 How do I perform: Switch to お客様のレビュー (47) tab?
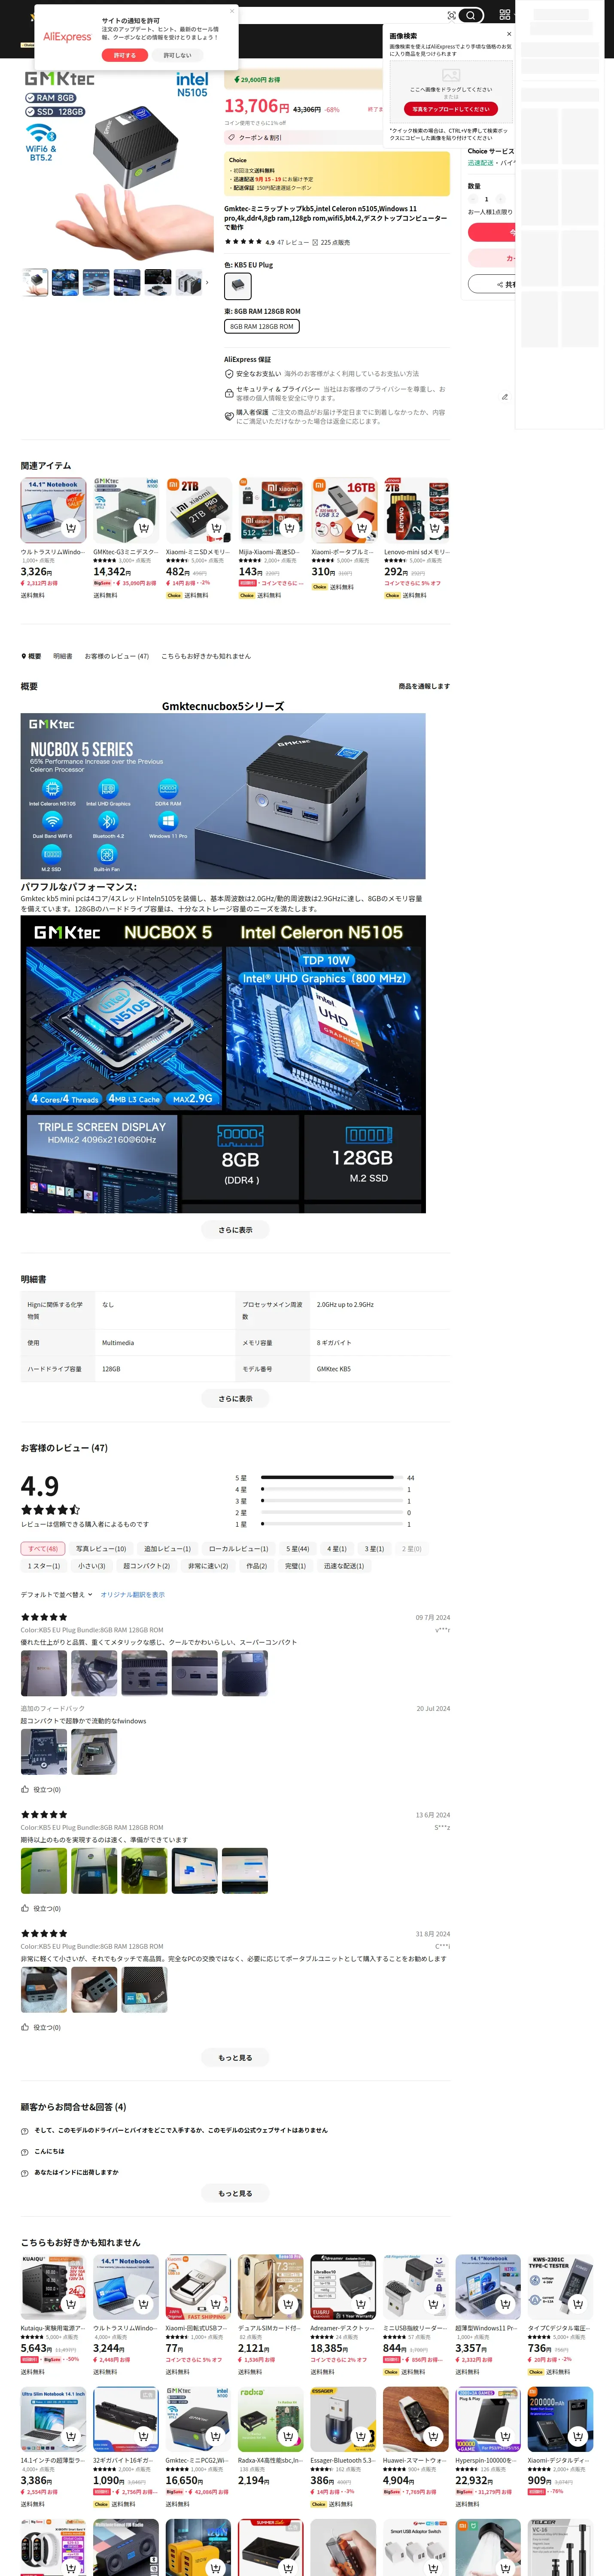pos(116,656)
